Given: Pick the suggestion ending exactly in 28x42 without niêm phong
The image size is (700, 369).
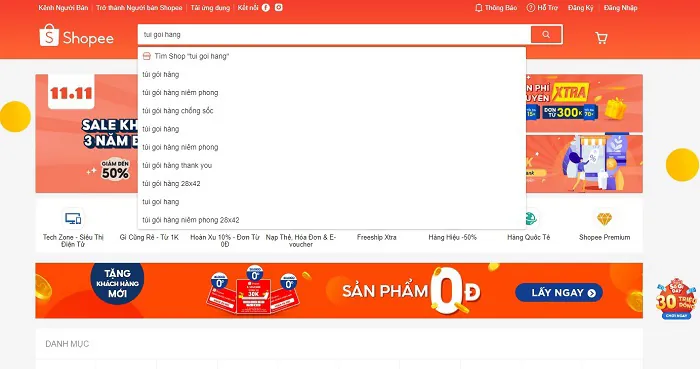Looking at the screenshot, I should pyautogui.click(x=332, y=184).
